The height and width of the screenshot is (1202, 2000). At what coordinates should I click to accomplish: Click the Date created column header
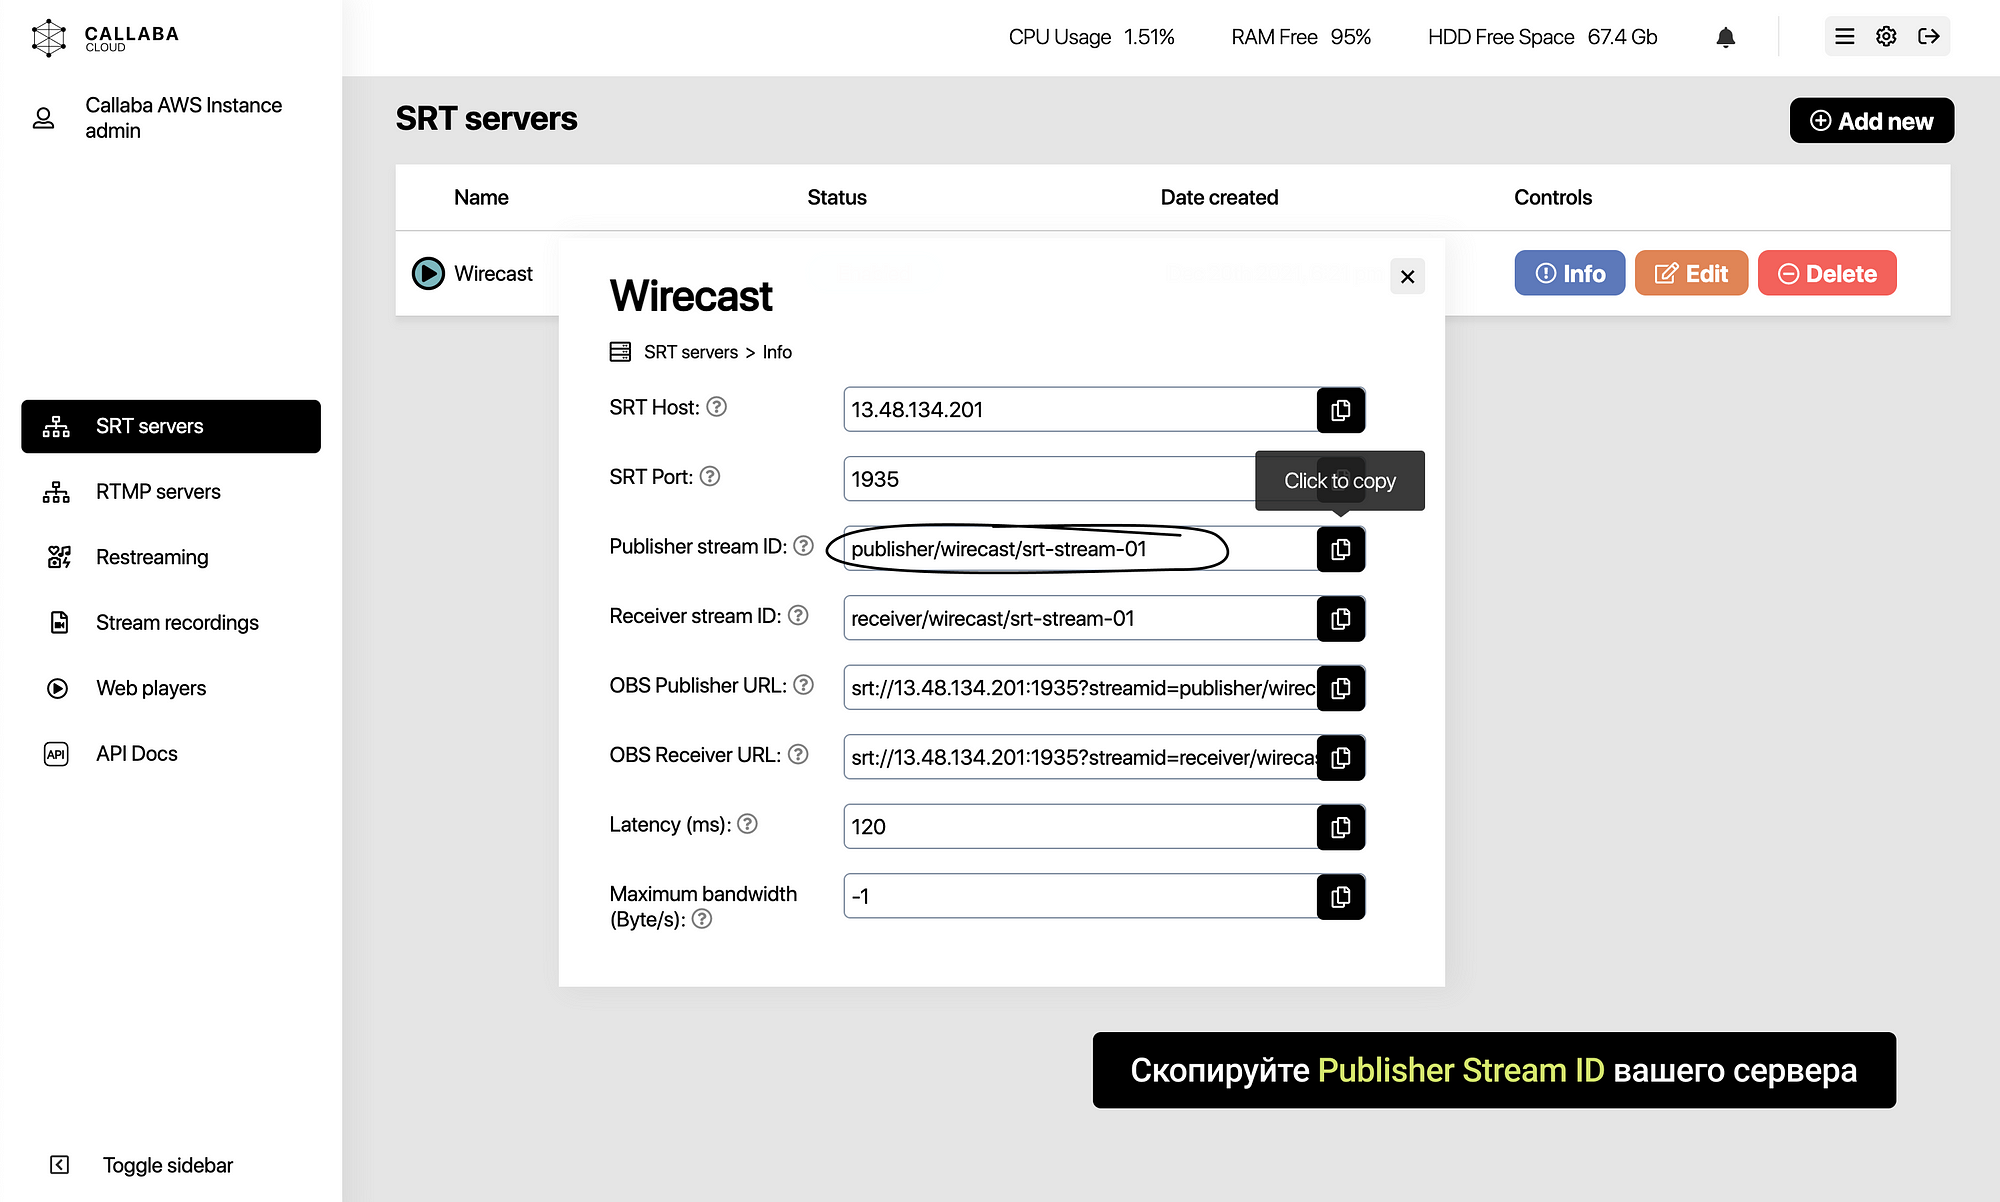1219,197
